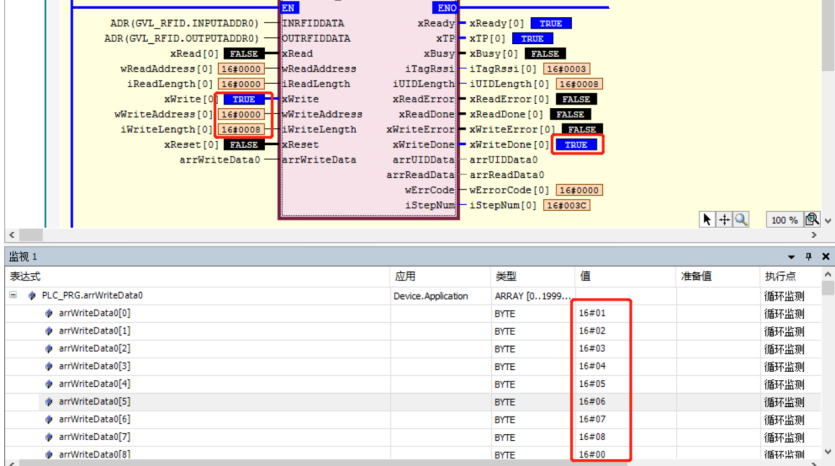Viewport: 835px width, 466px height.
Task: Open zoom options icon beside 100 %
Action: coord(812,219)
